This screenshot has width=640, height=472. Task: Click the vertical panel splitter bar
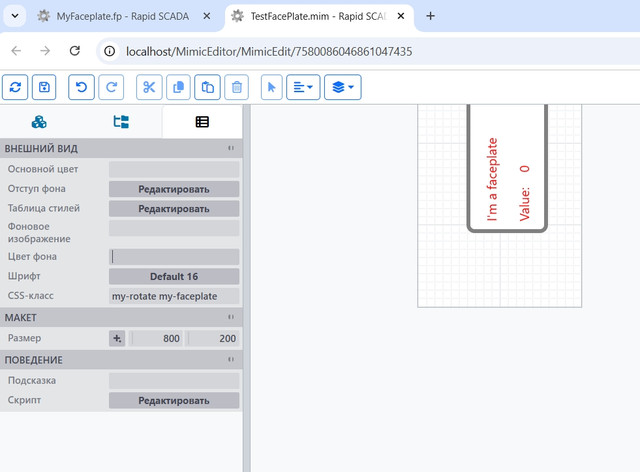(247, 288)
